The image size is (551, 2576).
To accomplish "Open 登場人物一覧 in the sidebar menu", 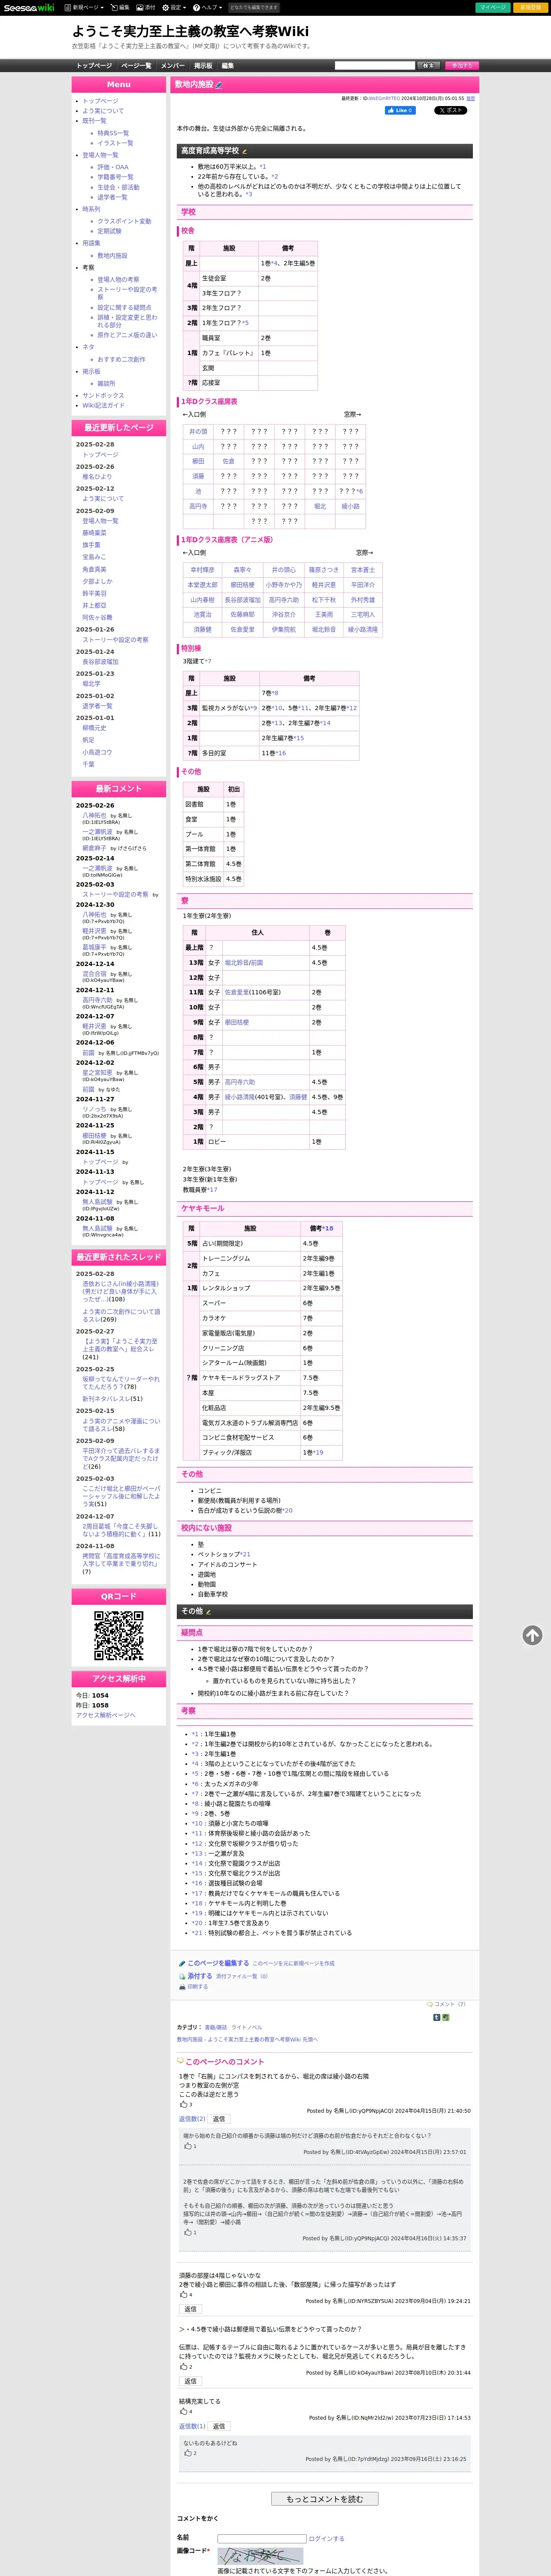I will 100,155.
